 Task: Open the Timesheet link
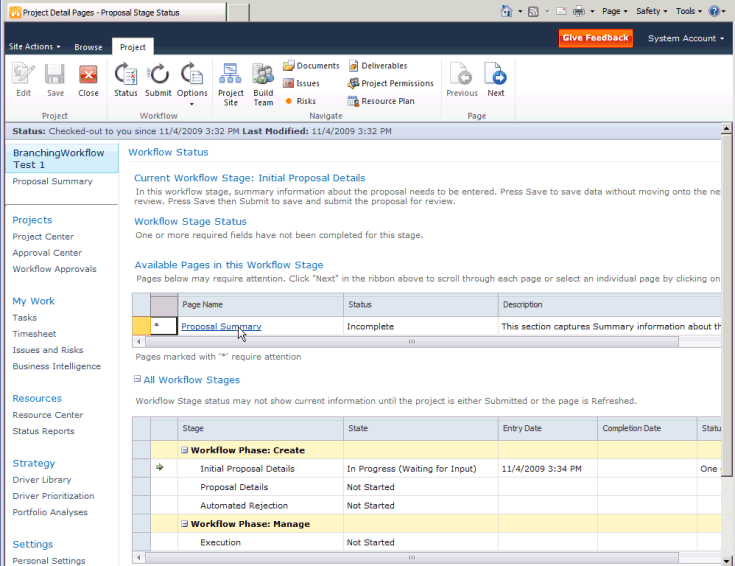[x=34, y=334]
